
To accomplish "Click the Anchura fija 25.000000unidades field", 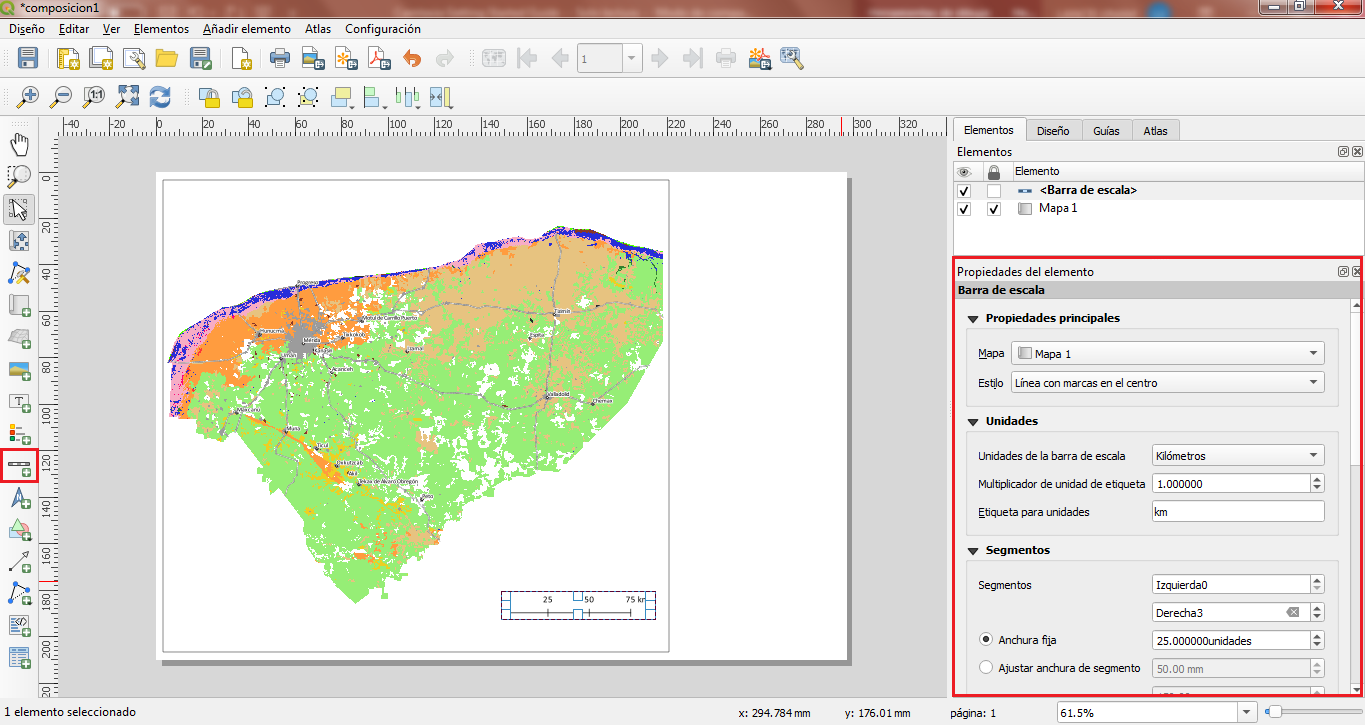I will coord(1230,640).
